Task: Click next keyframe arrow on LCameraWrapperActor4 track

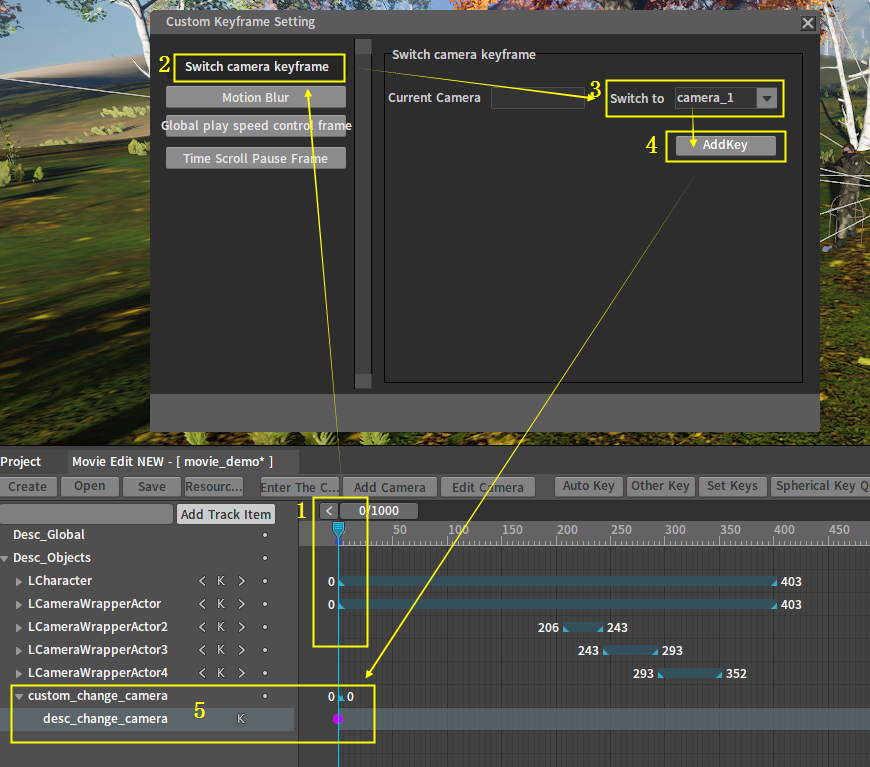Action: (x=241, y=673)
